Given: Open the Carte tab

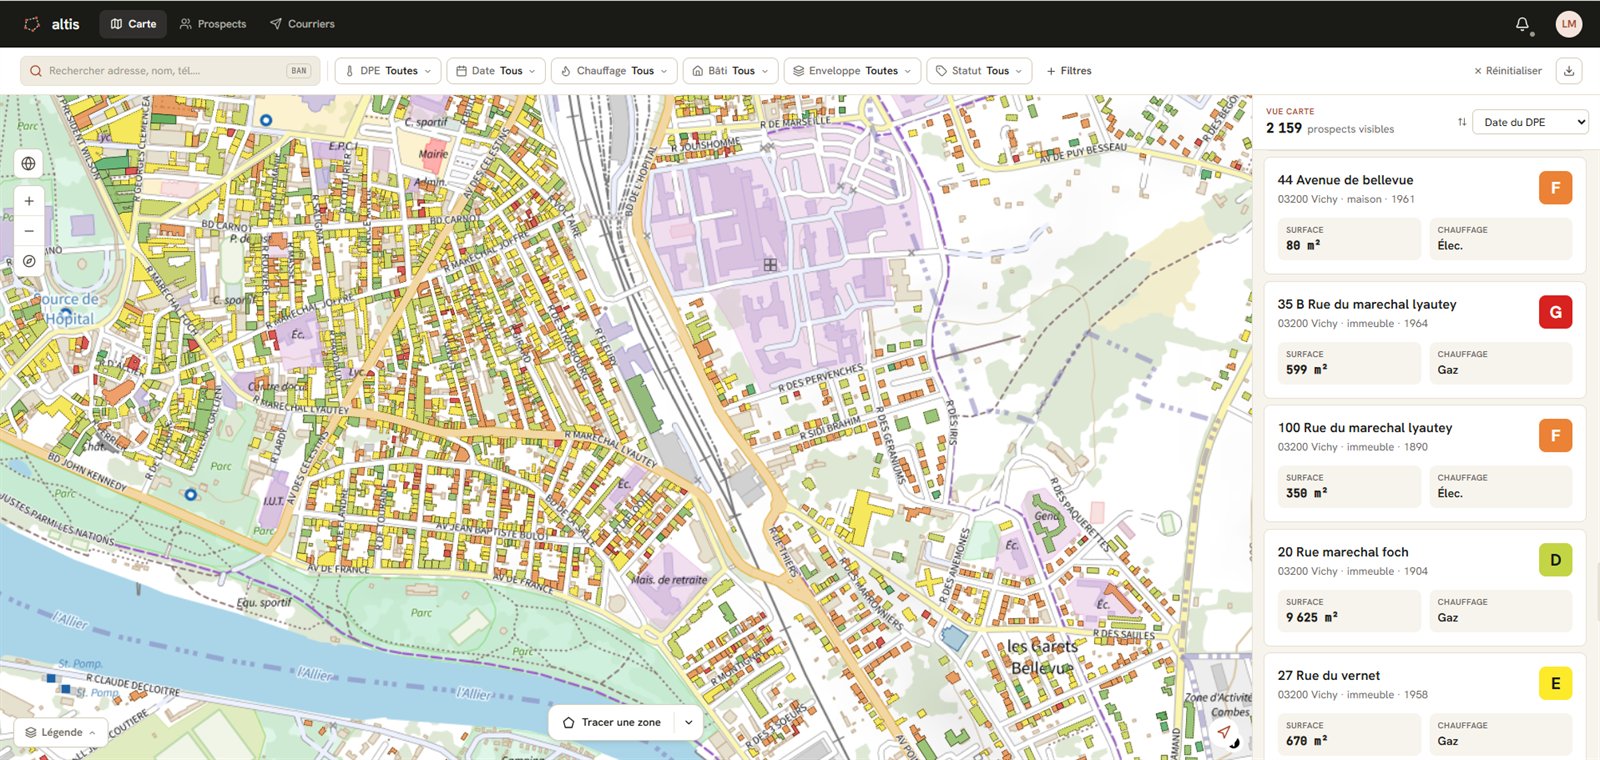Looking at the screenshot, I should point(134,24).
